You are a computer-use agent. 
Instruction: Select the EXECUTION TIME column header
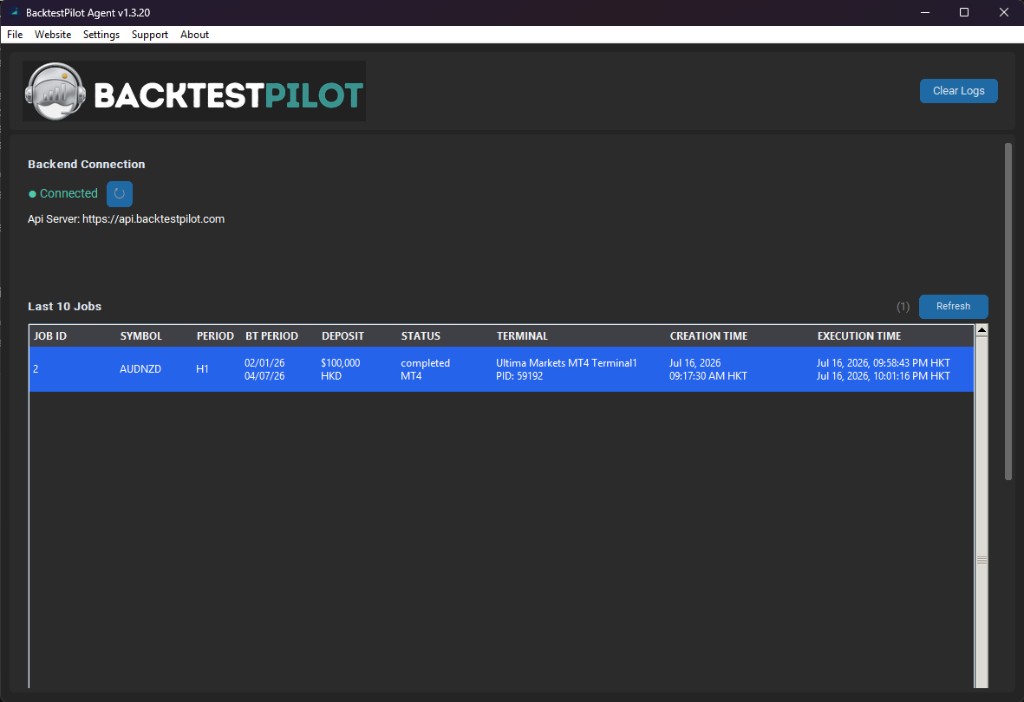tap(859, 336)
